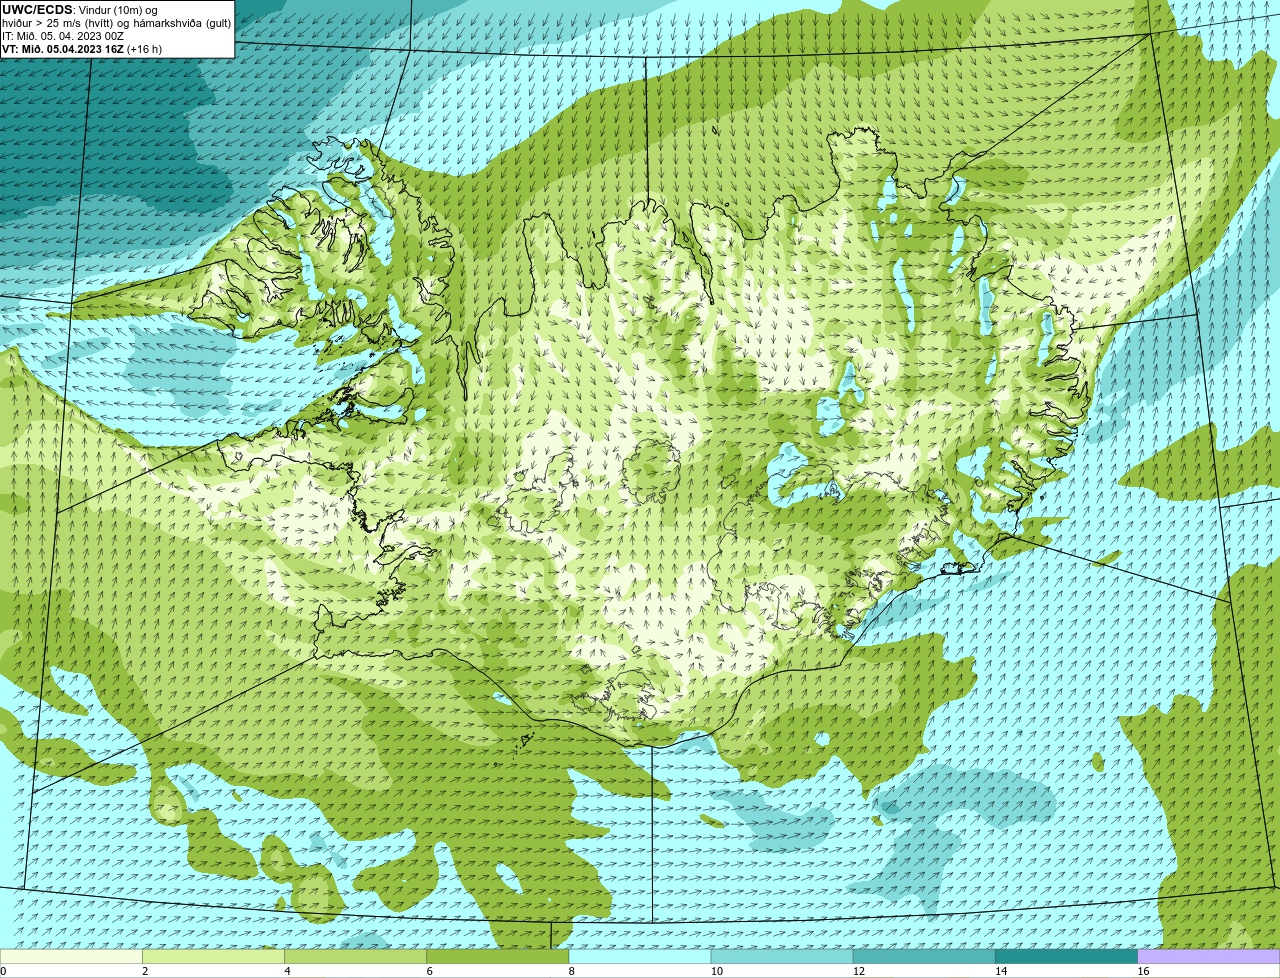
Task: Click the '10' scale label
Action: (717, 971)
